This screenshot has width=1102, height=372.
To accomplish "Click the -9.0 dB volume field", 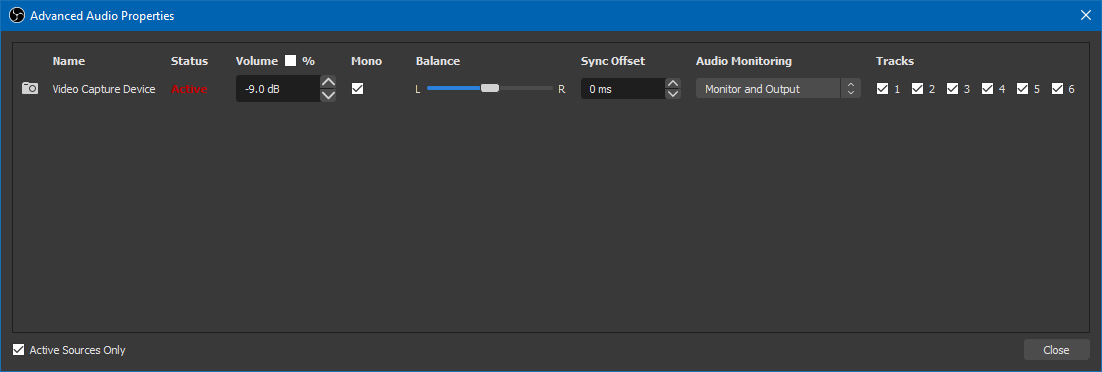I will [x=278, y=89].
